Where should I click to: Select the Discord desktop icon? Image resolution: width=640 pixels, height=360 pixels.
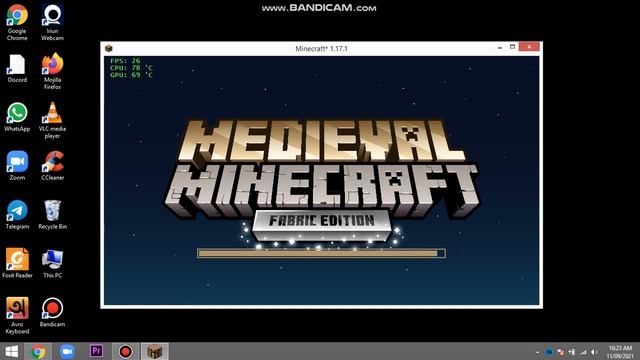(x=17, y=69)
